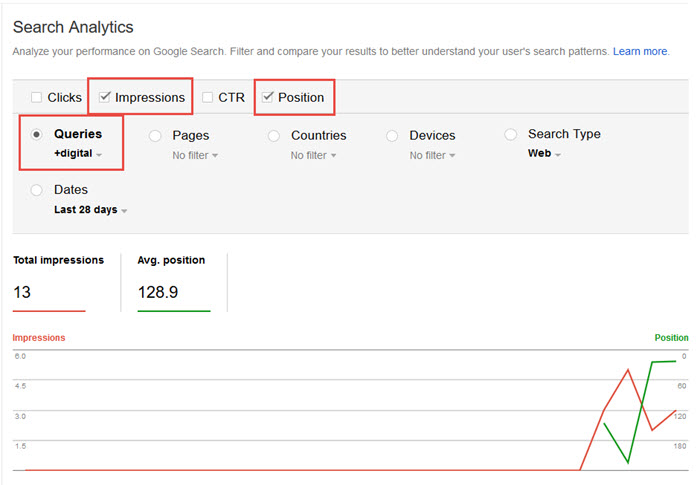Viewport: 700px width, 485px height.
Task: Follow the 'Learn more' link
Action: (x=640, y=51)
